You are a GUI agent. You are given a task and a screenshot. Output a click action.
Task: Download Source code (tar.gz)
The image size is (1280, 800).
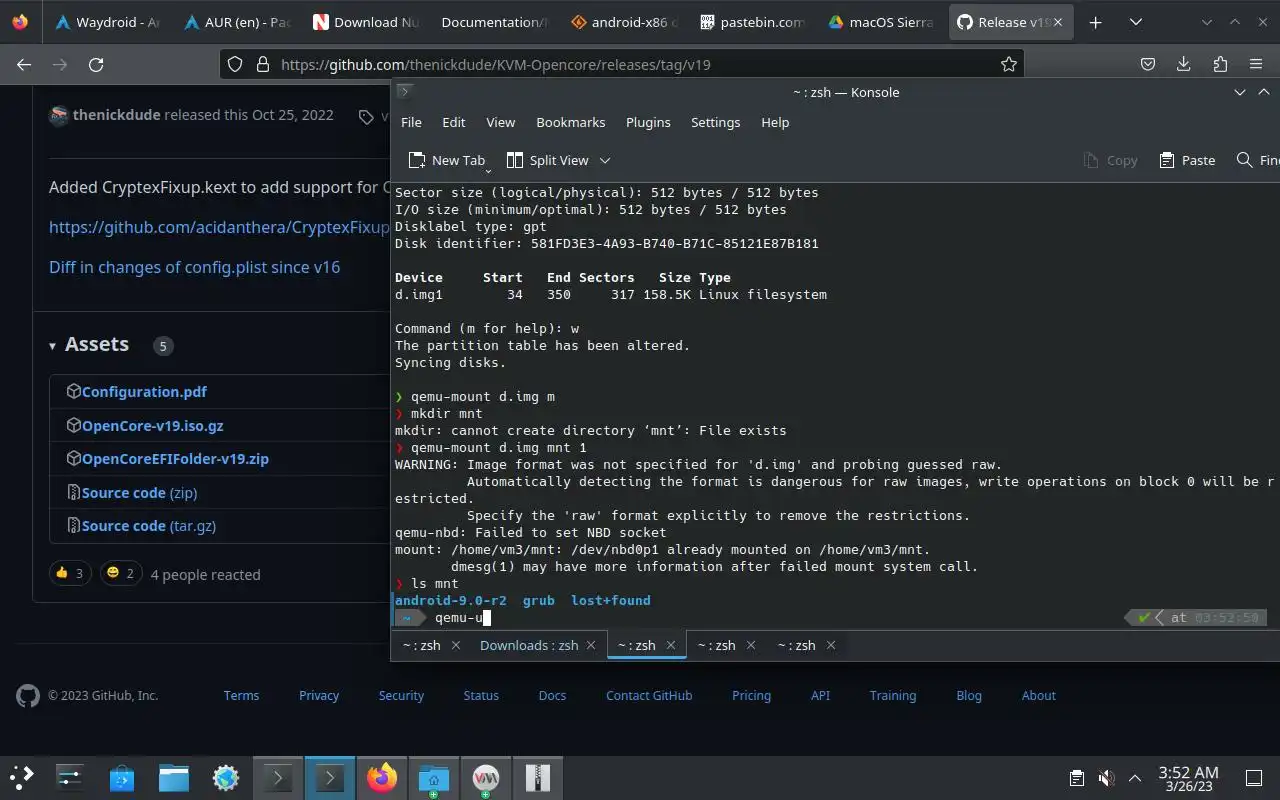point(148,525)
